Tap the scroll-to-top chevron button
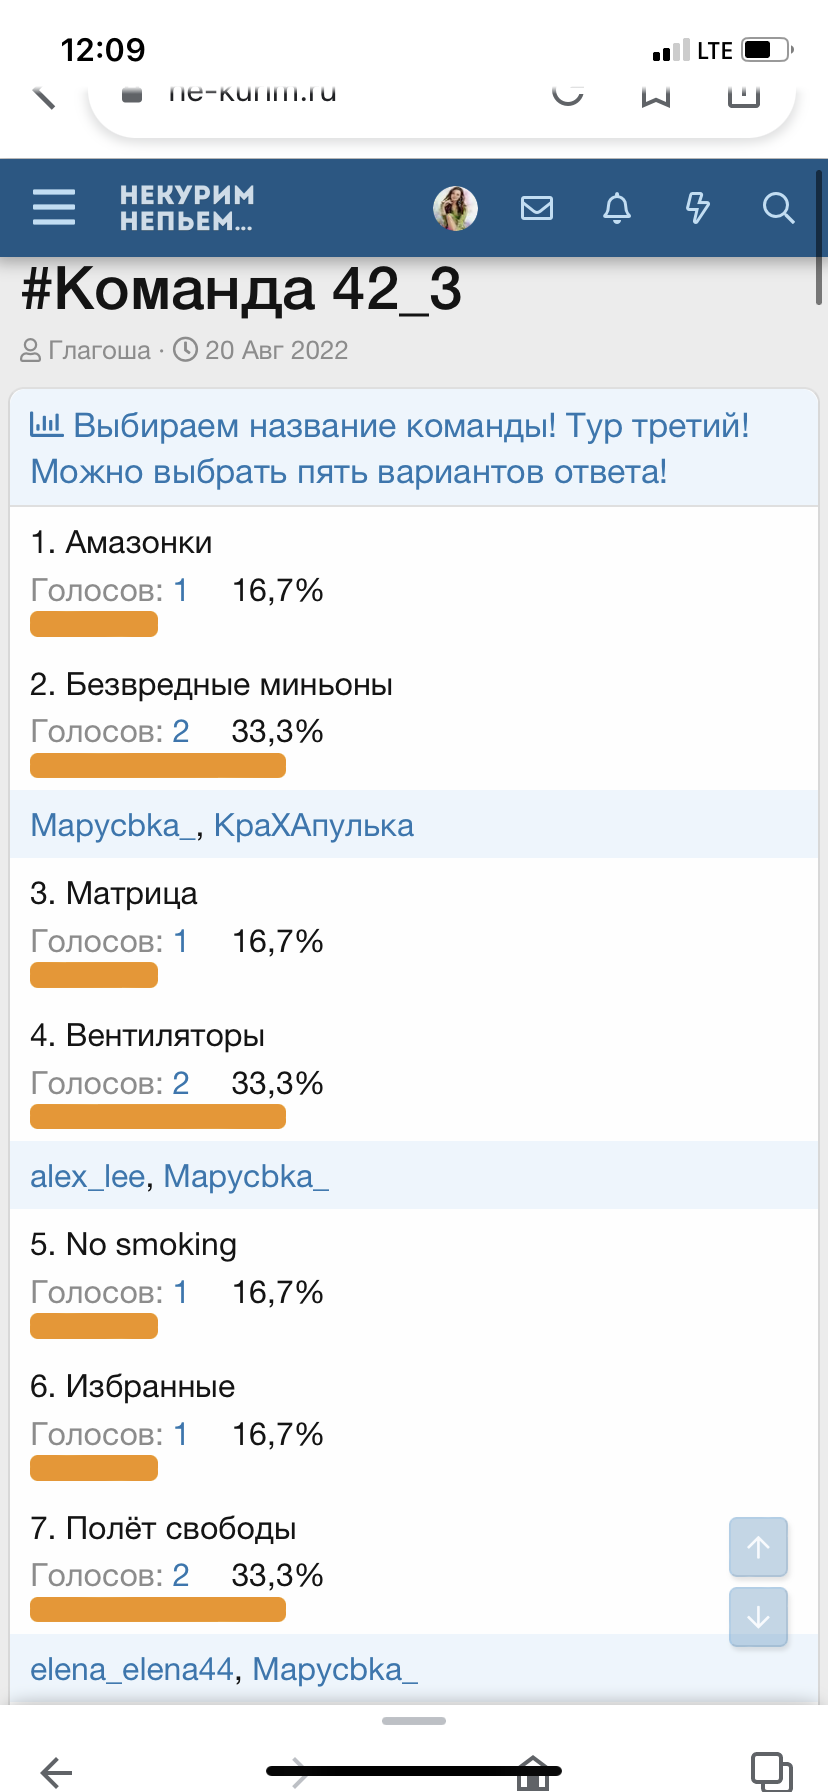The height and width of the screenshot is (1792, 828). (x=758, y=1547)
